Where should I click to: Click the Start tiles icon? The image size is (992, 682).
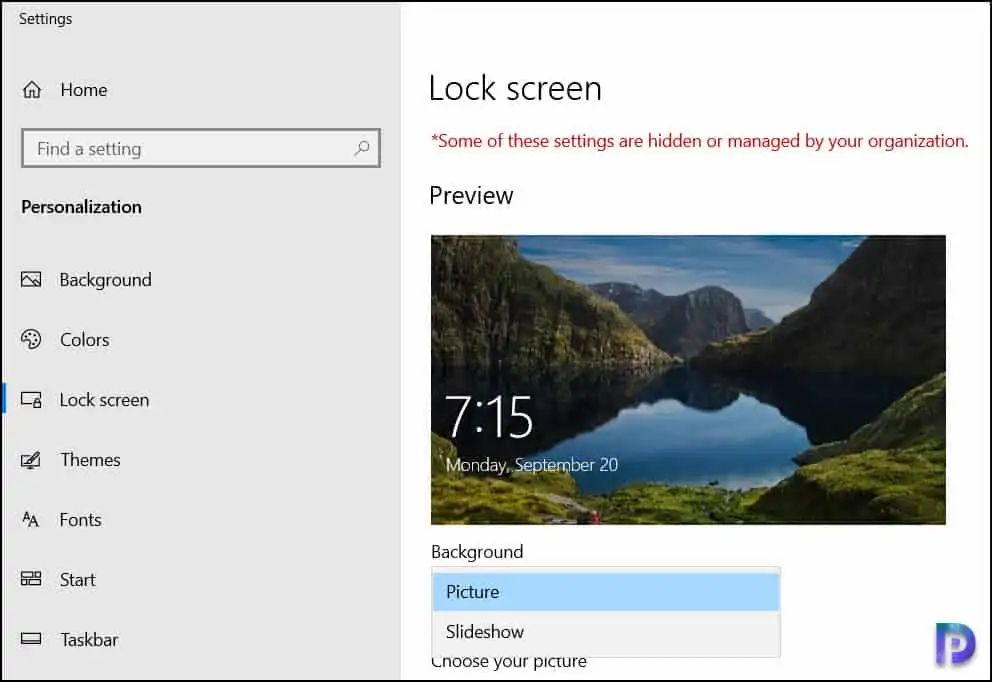31,579
